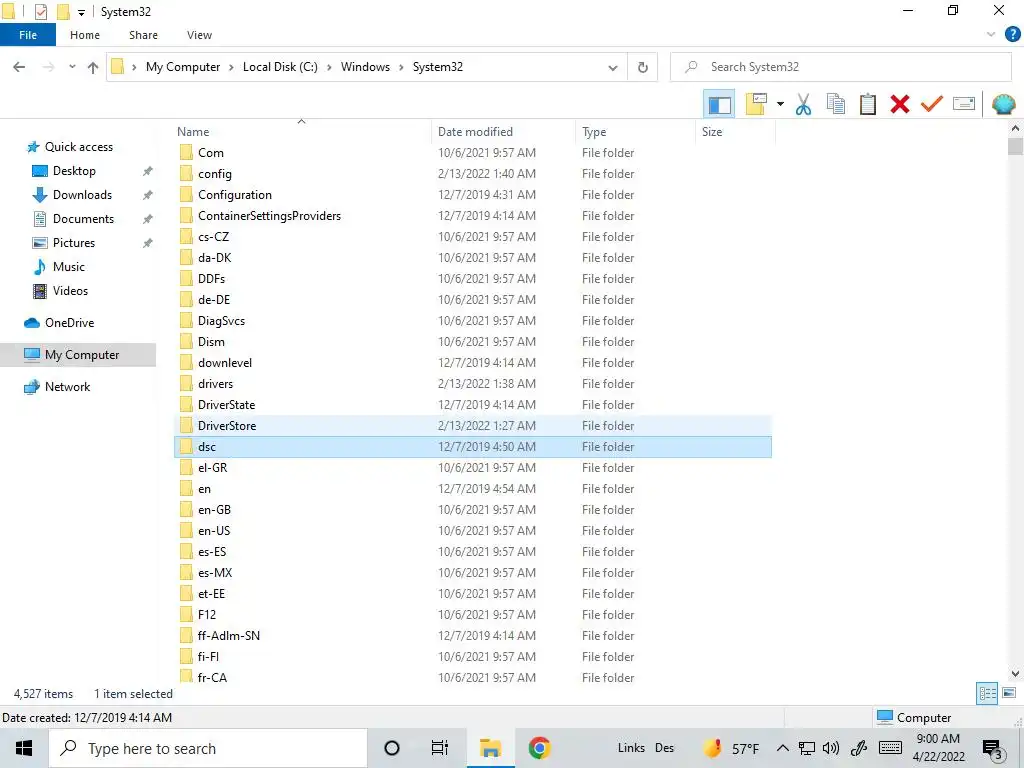Viewport: 1024px width, 768px height.
Task: Sort by Date modified column header
Action: tap(475, 132)
